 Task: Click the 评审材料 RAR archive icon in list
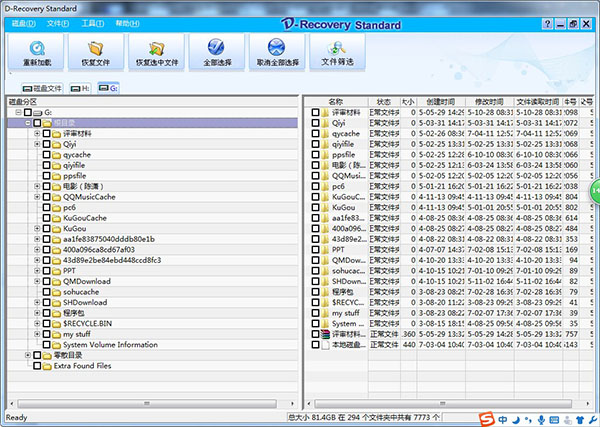coord(325,334)
